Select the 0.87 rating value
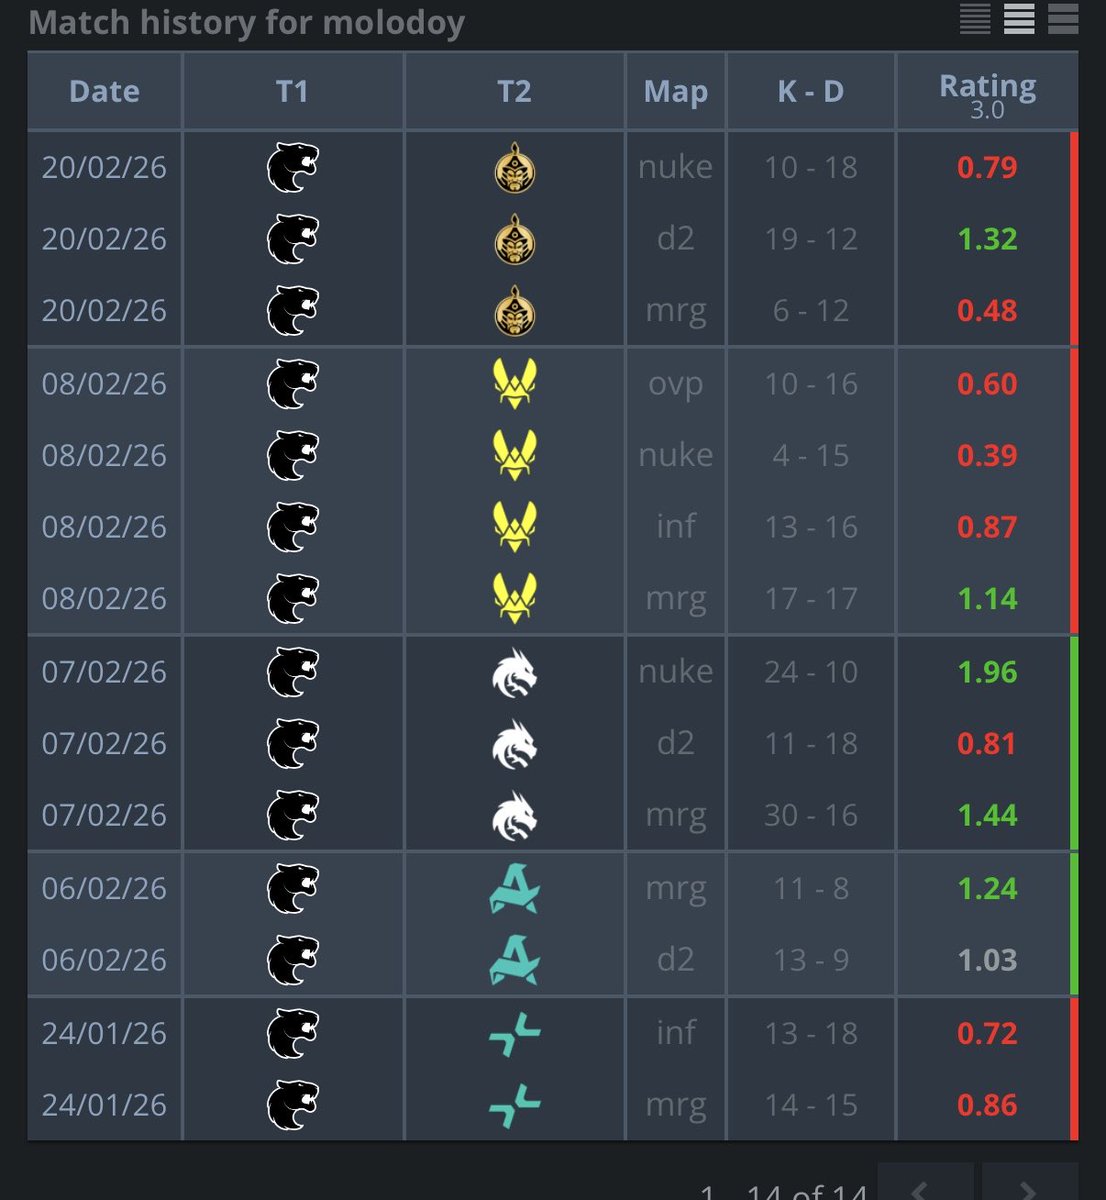This screenshot has width=1106, height=1200. [987, 527]
